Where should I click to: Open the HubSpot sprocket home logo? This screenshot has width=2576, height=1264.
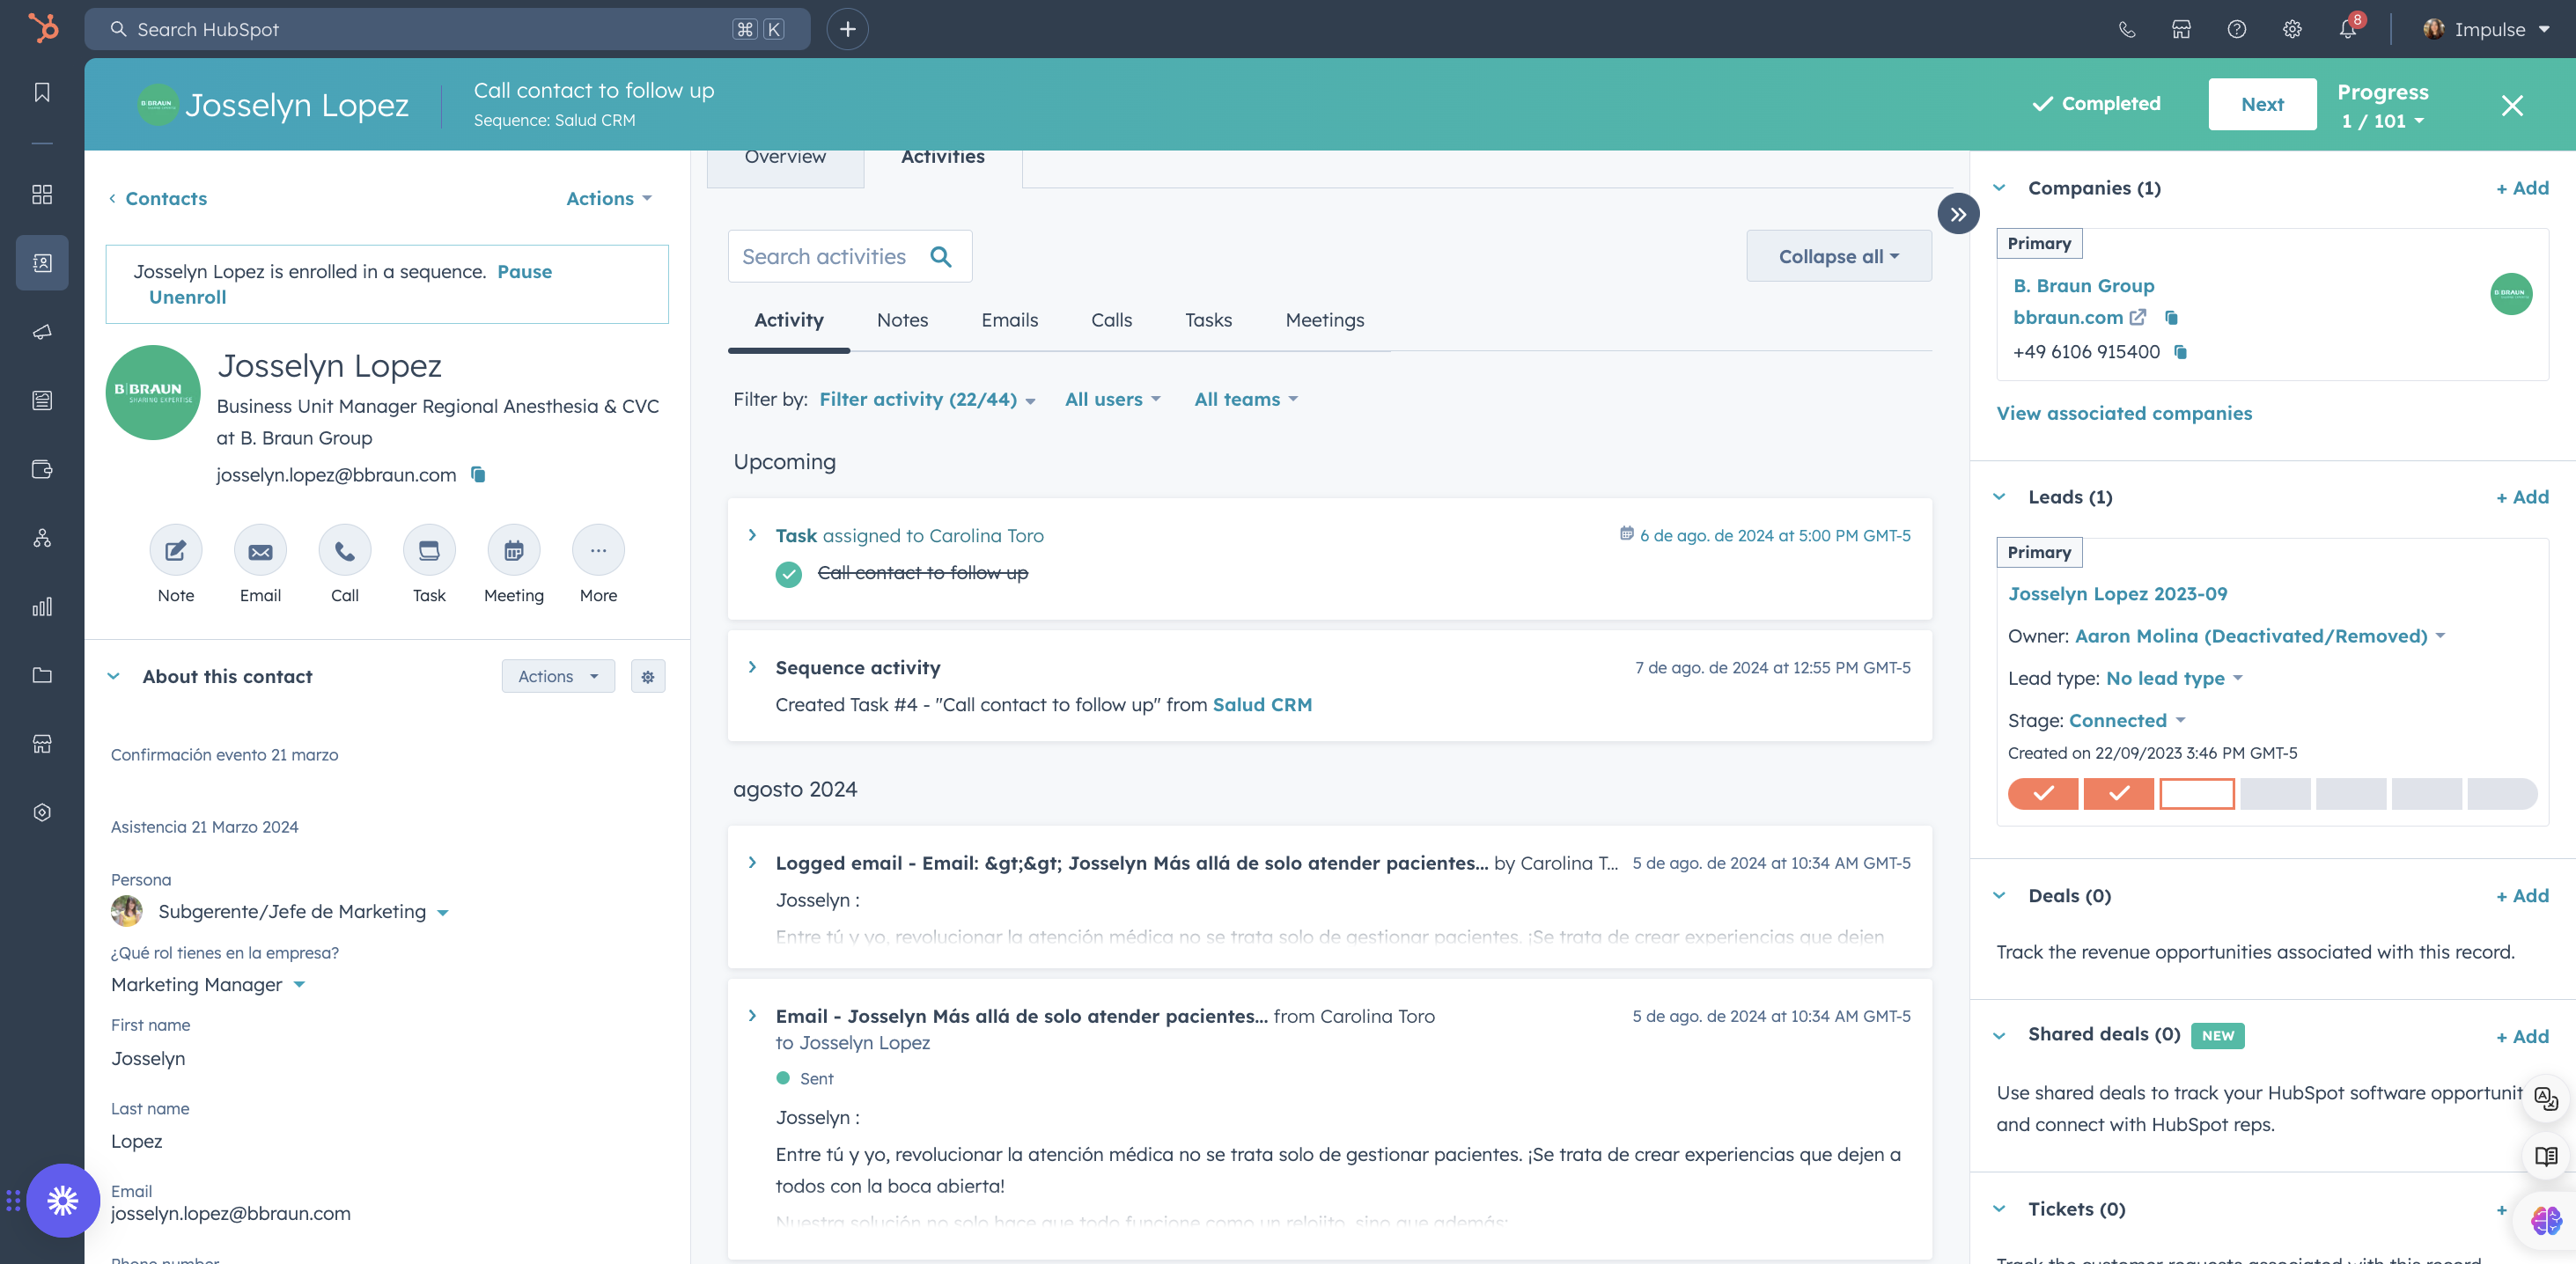pyautogui.click(x=42, y=28)
